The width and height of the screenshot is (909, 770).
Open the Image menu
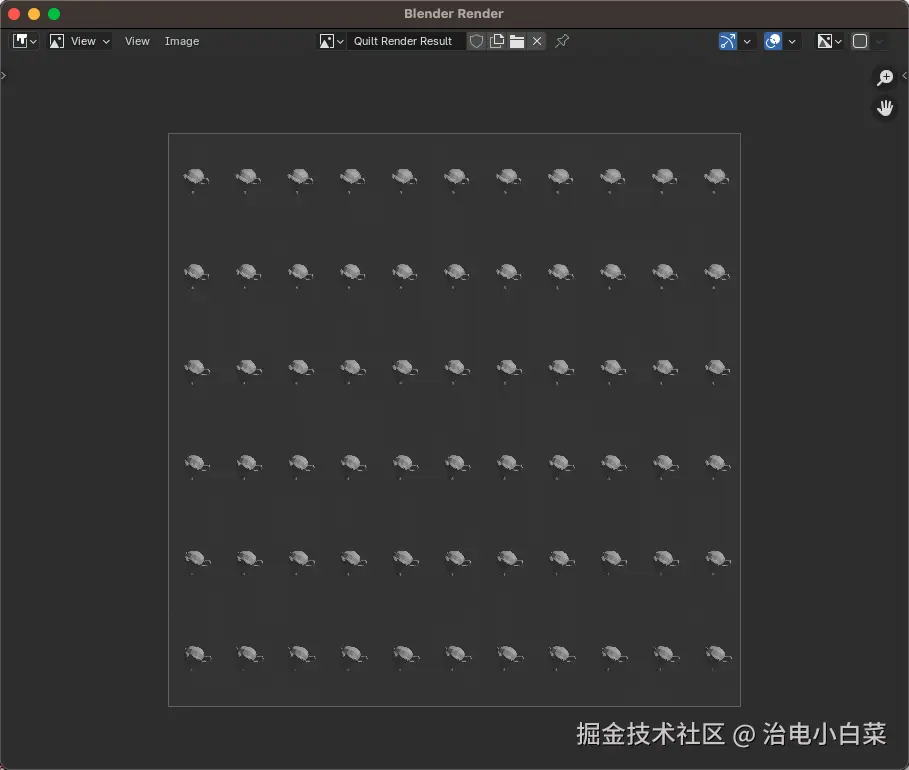181,41
